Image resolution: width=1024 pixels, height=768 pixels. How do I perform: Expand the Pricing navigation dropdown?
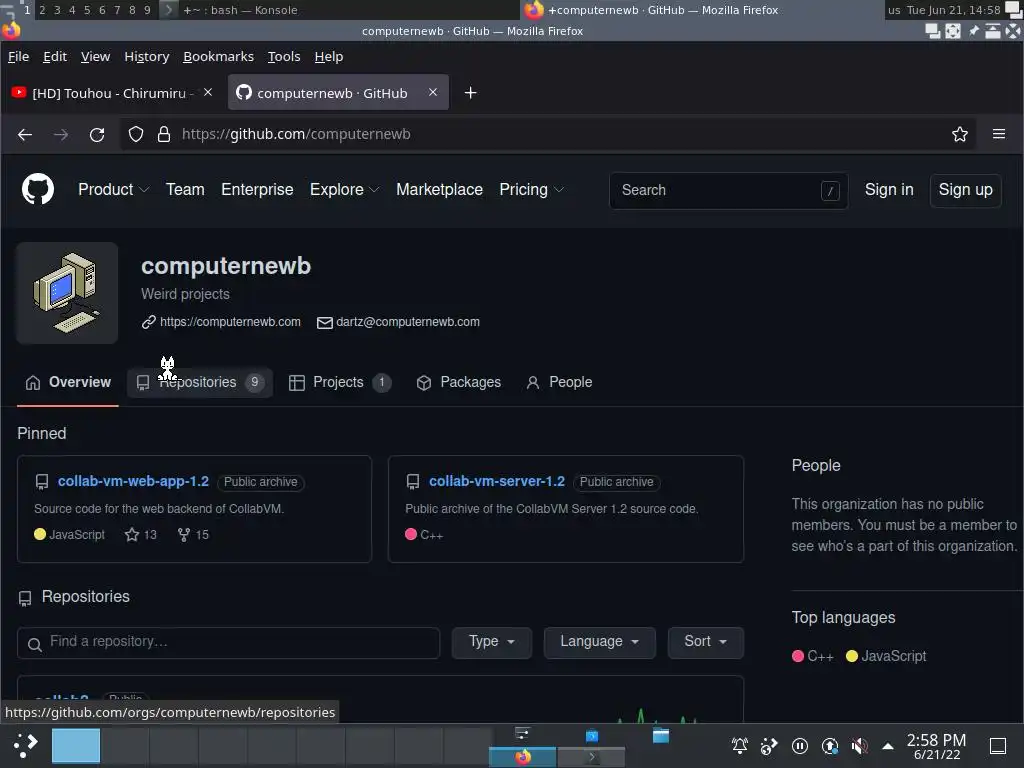click(532, 189)
